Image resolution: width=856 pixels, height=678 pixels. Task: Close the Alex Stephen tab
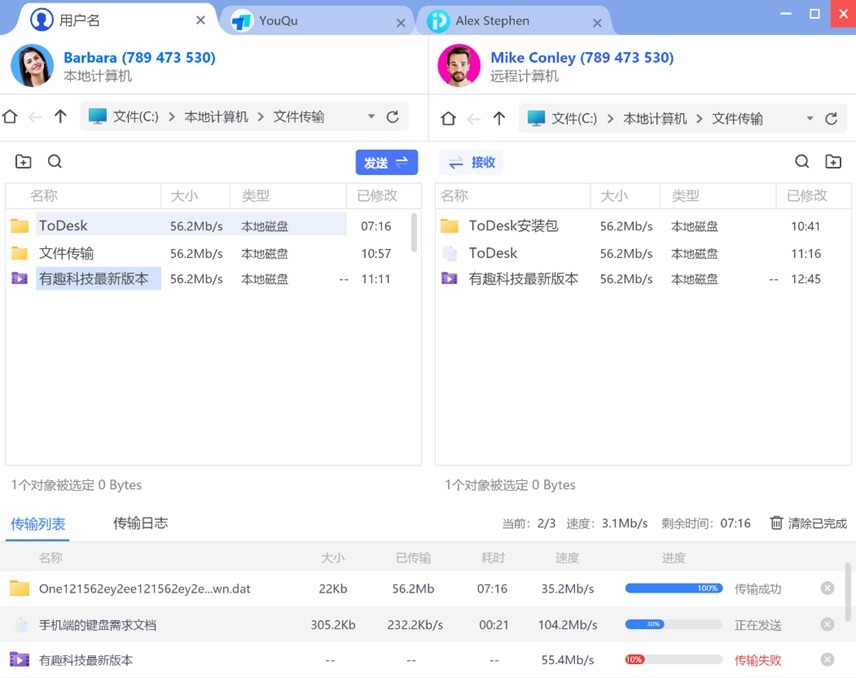[x=599, y=21]
